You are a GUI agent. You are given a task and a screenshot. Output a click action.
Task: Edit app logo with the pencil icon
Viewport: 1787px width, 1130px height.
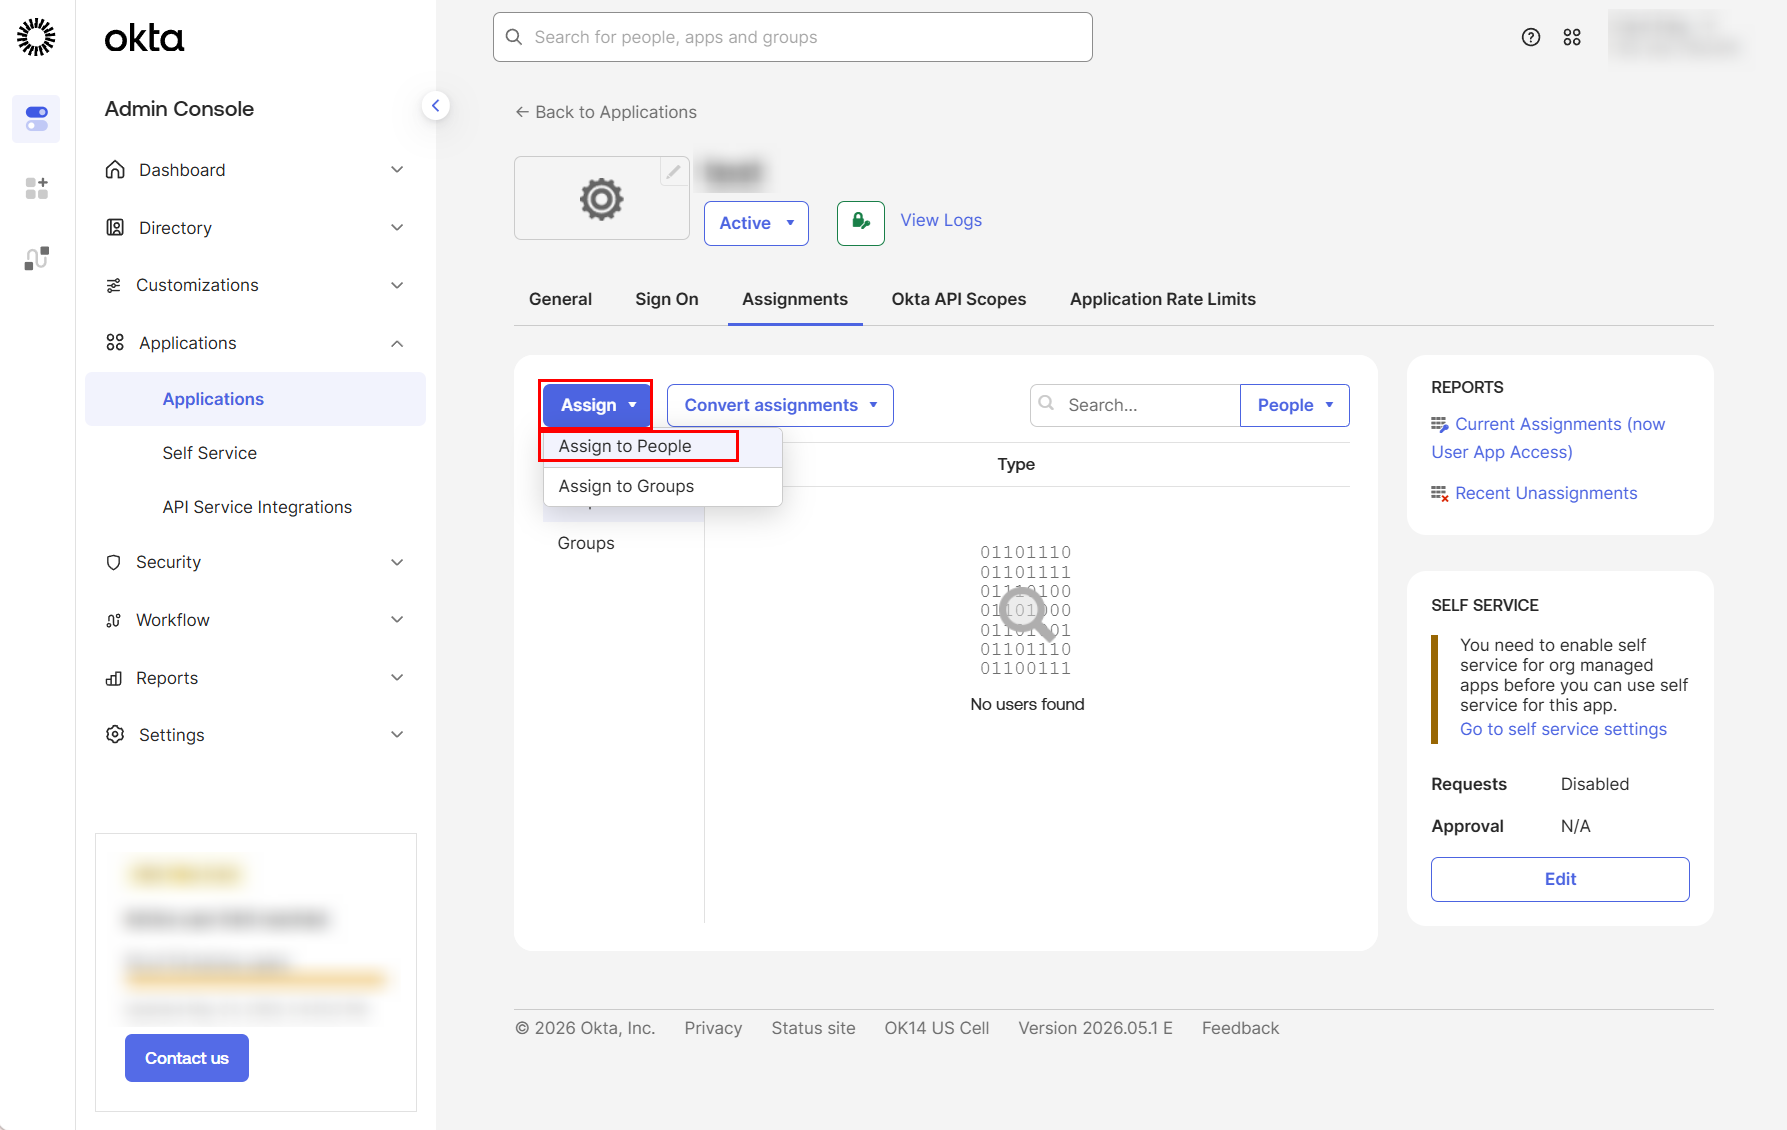tap(674, 171)
